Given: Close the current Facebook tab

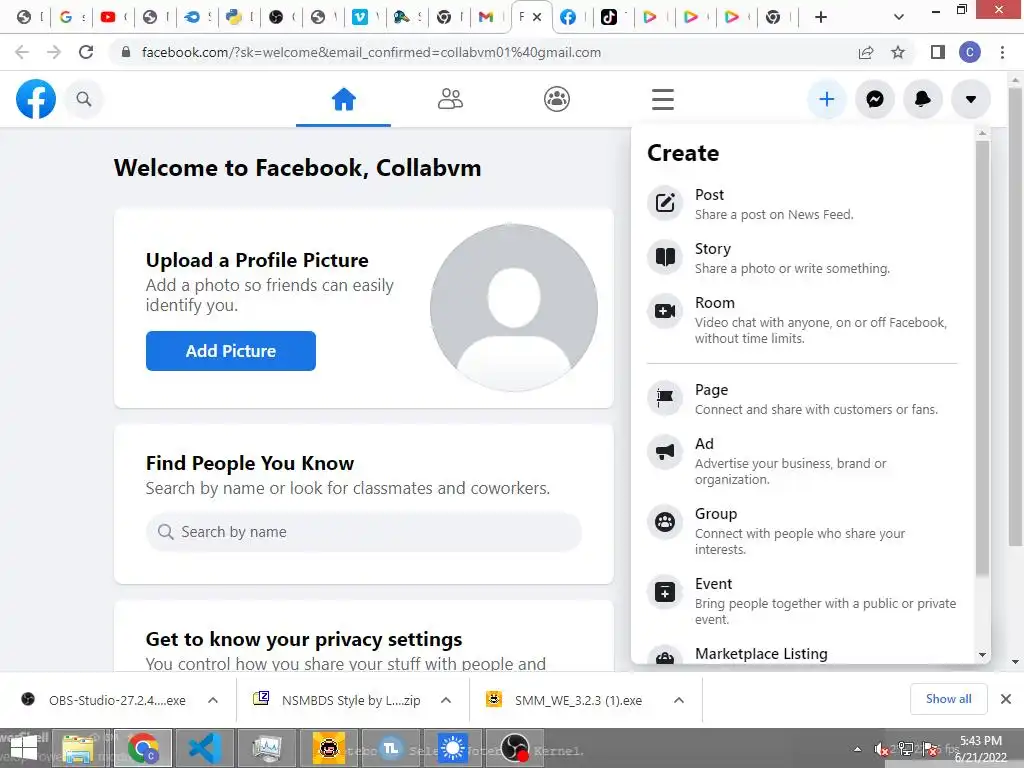Looking at the screenshot, I should pyautogui.click(x=537, y=17).
